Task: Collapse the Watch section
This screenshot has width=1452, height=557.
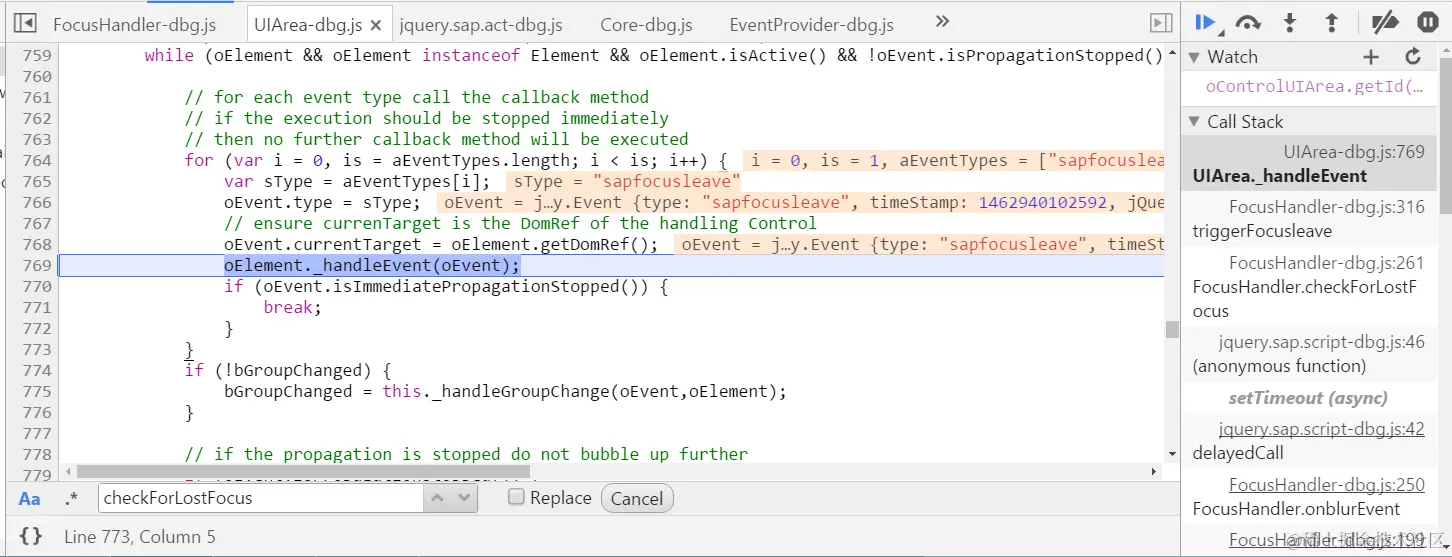Action: click(1194, 57)
